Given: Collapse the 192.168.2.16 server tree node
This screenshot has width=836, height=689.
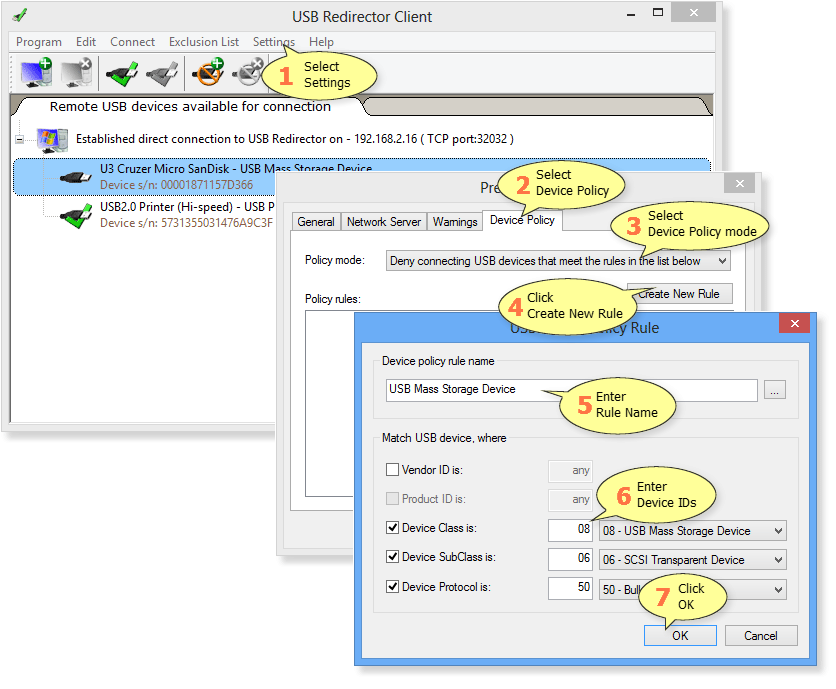Looking at the screenshot, I should tap(20, 139).
